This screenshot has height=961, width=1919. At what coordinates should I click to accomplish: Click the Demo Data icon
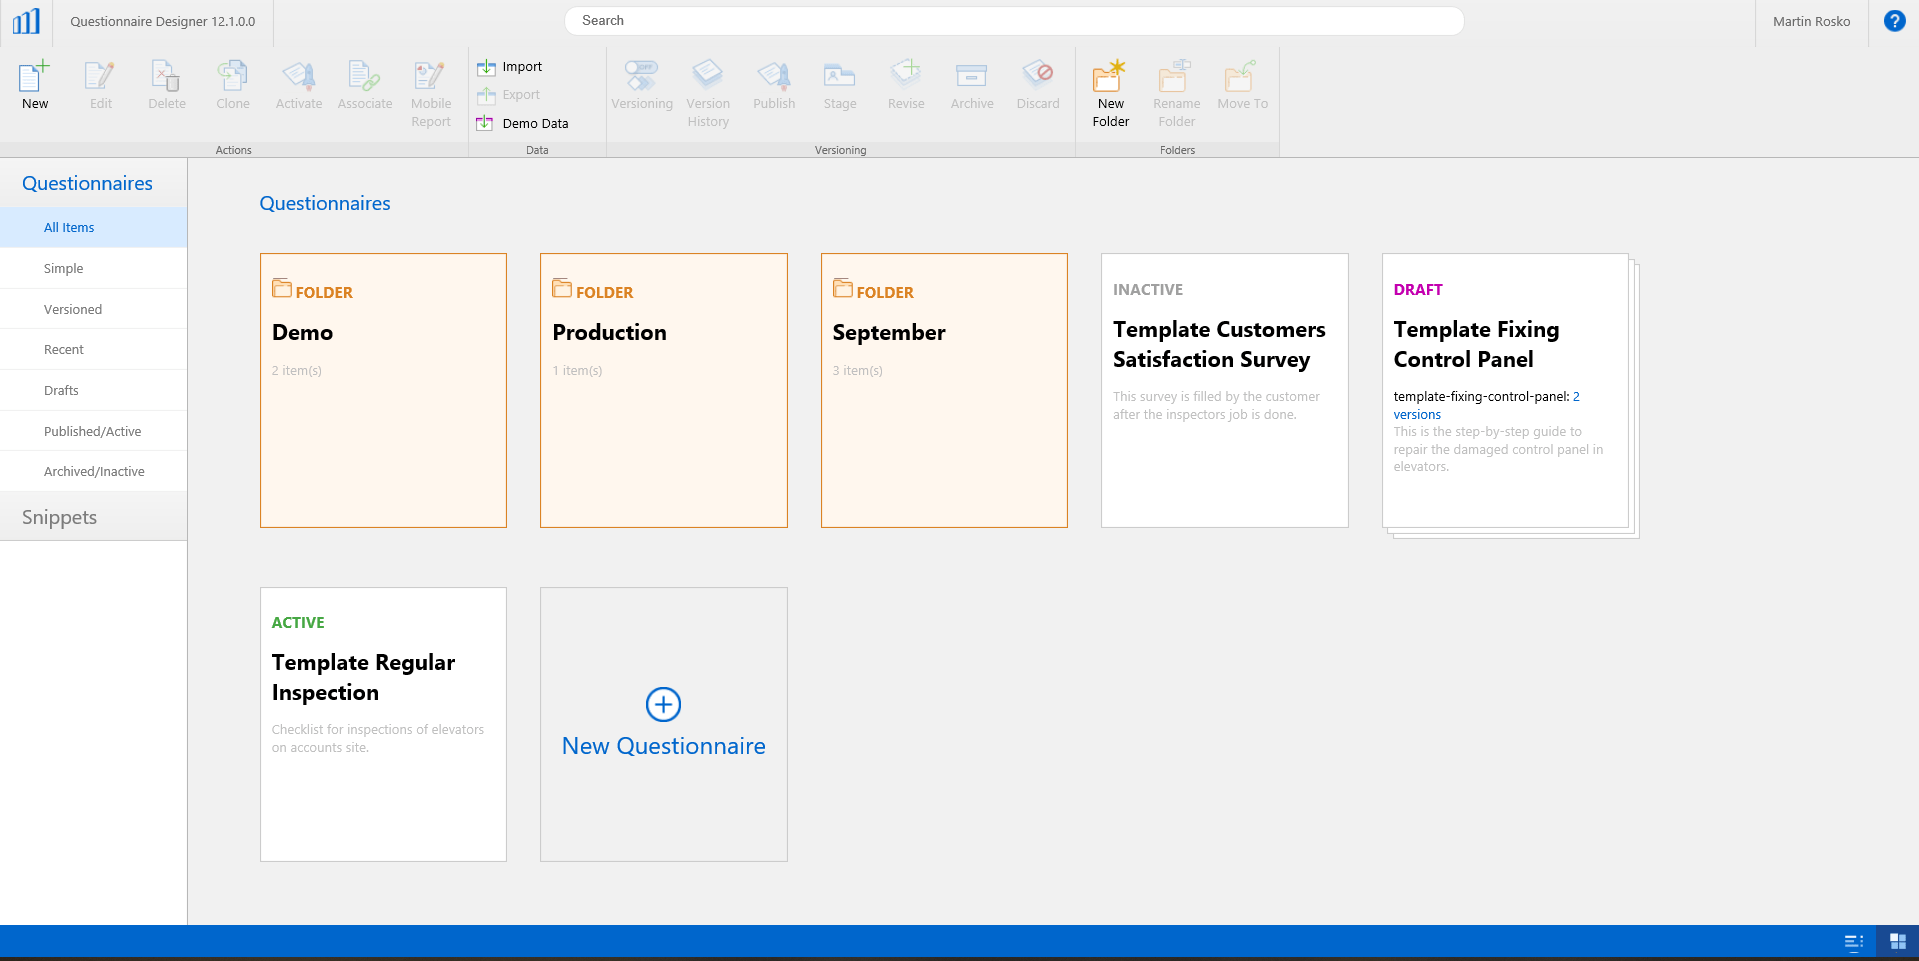[485, 123]
